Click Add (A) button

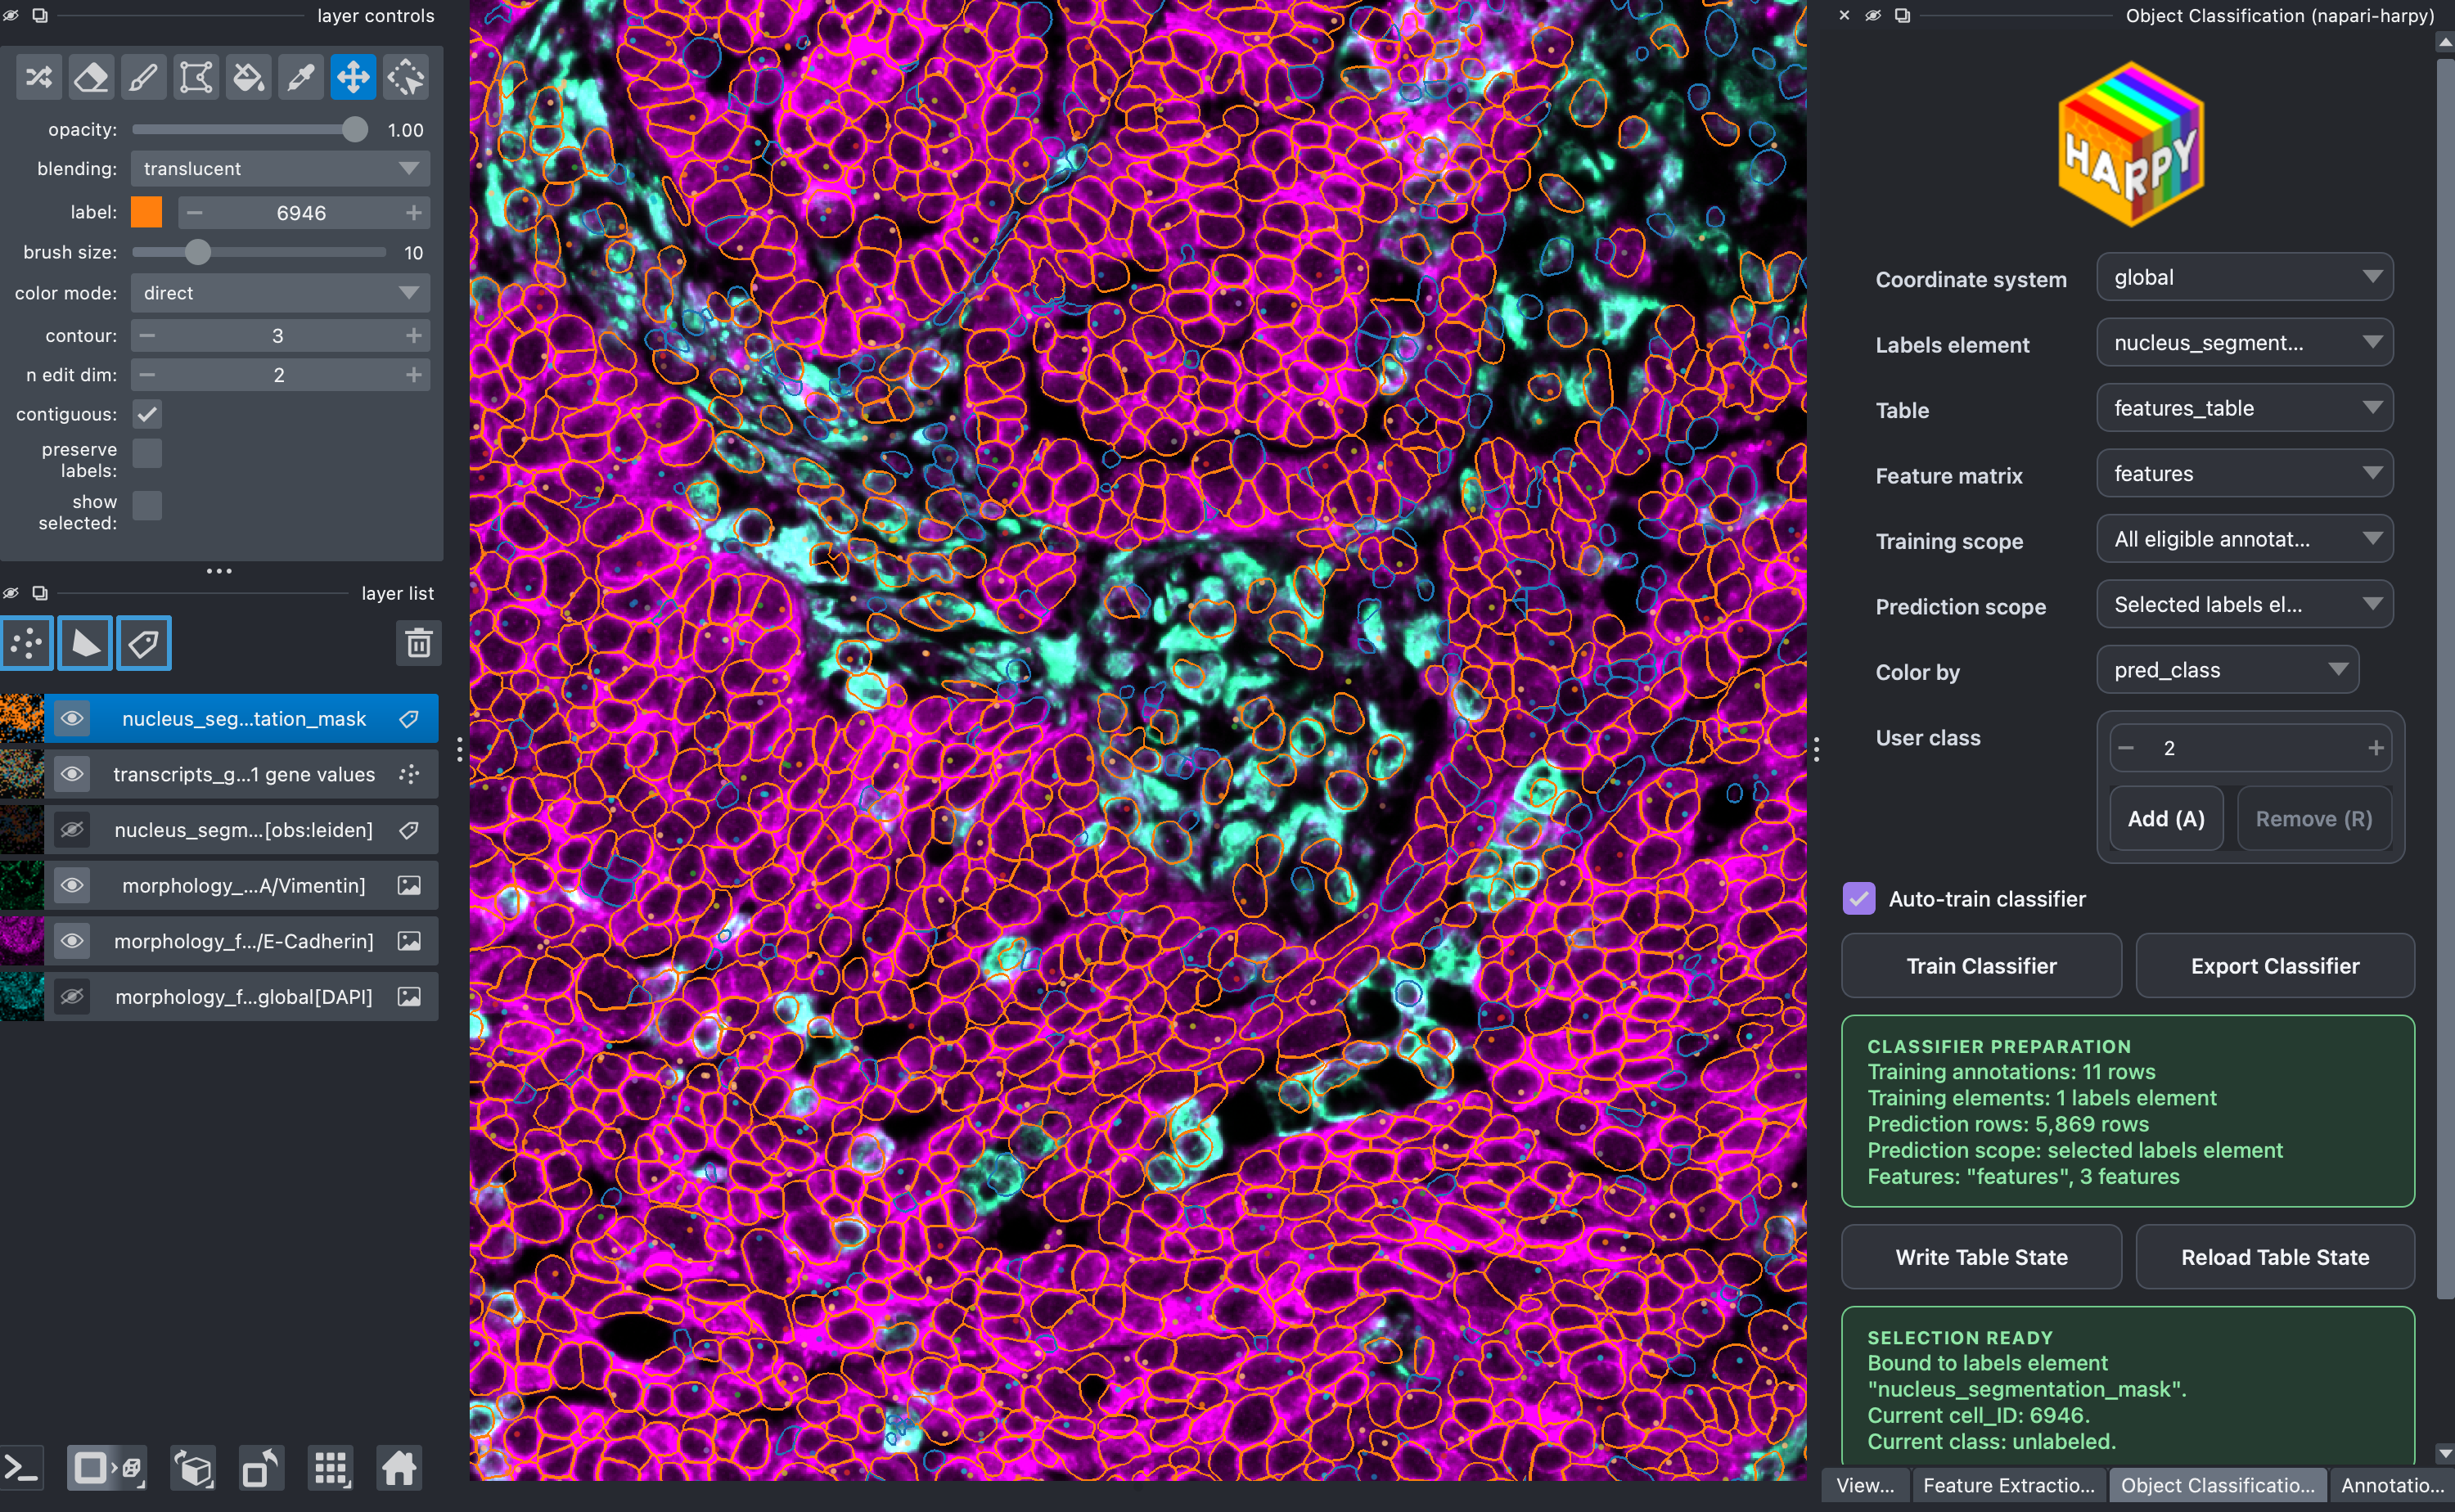(2166, 819)
